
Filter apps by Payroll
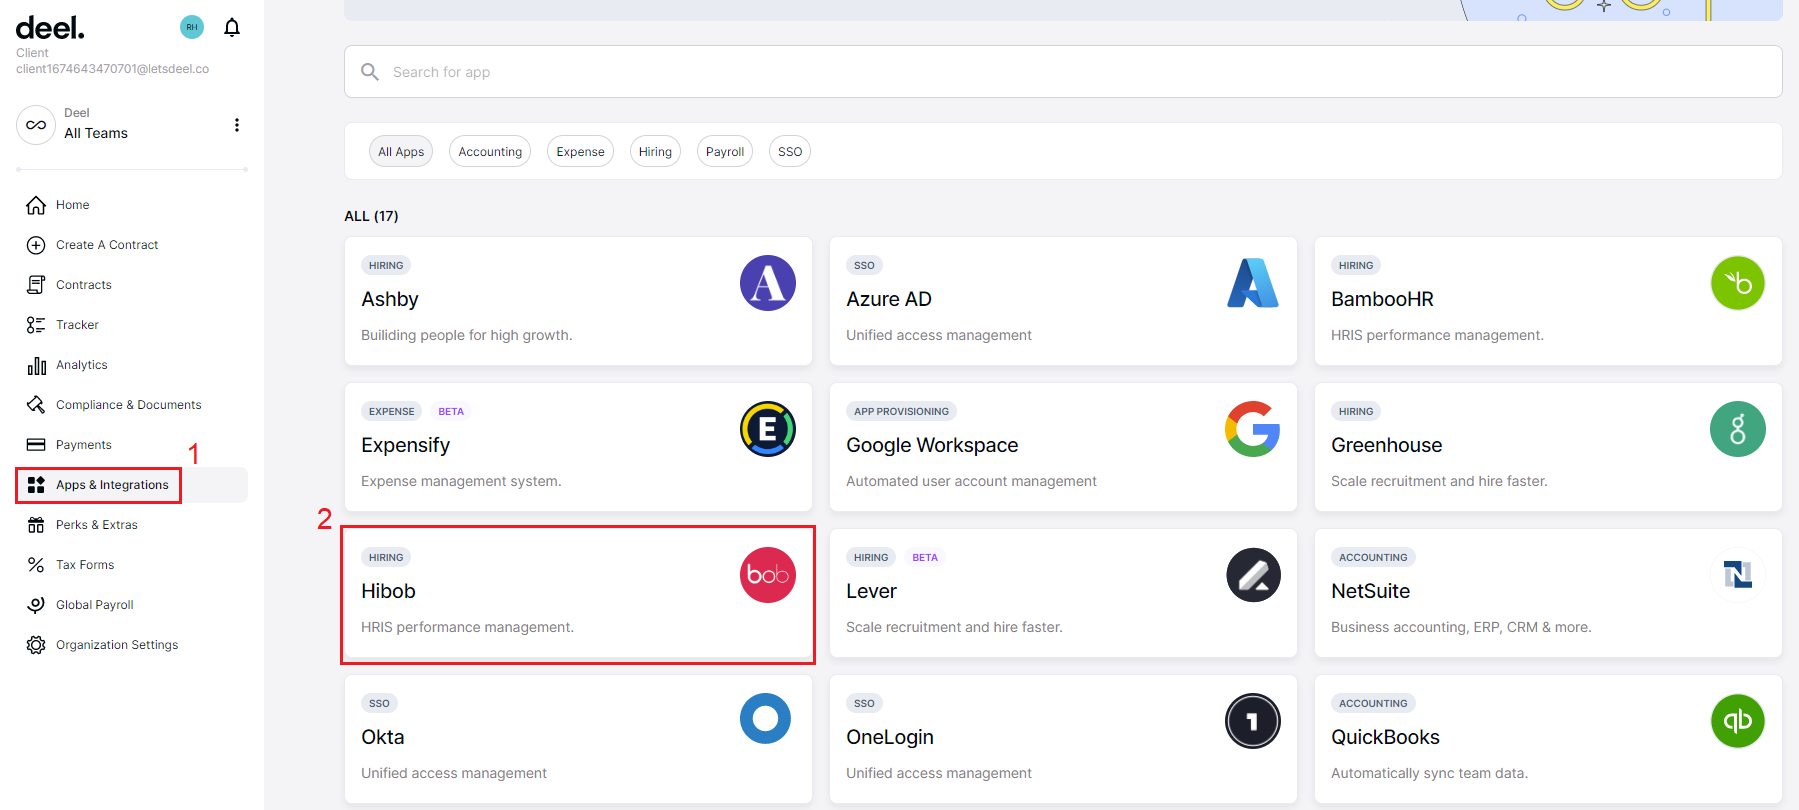tap(725, 151)
